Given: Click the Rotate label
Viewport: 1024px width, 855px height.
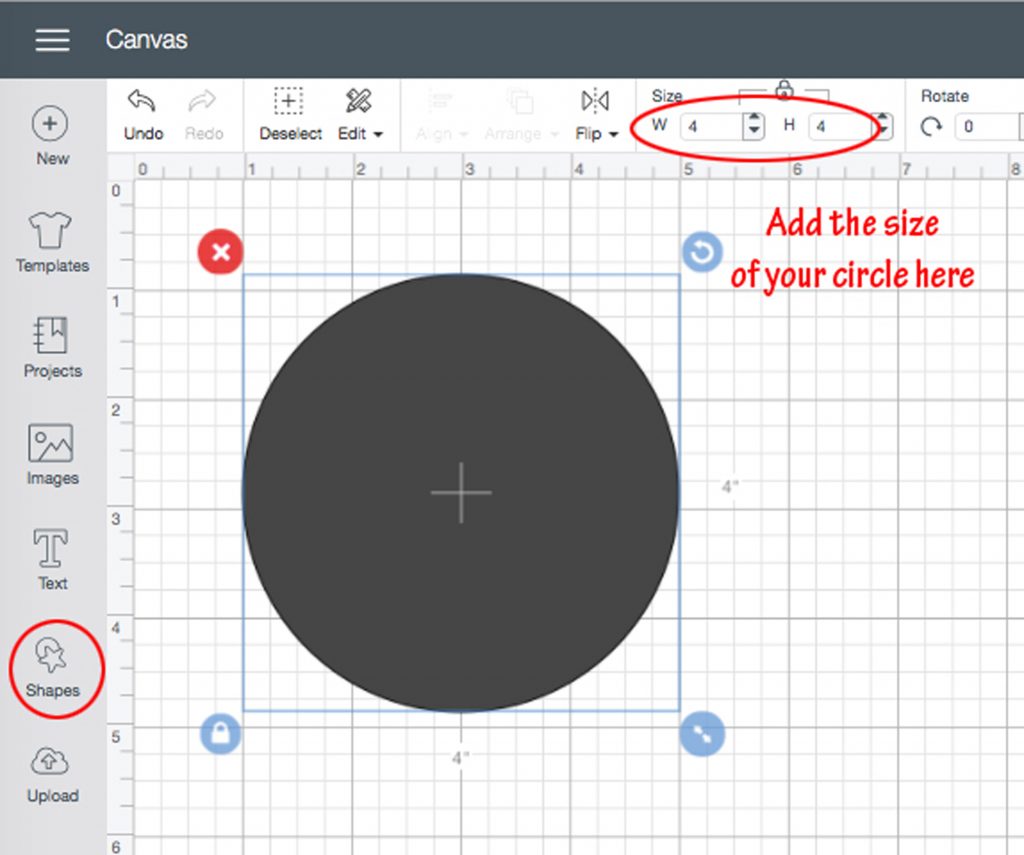Looking at the screenshot, I should [944, 96].
